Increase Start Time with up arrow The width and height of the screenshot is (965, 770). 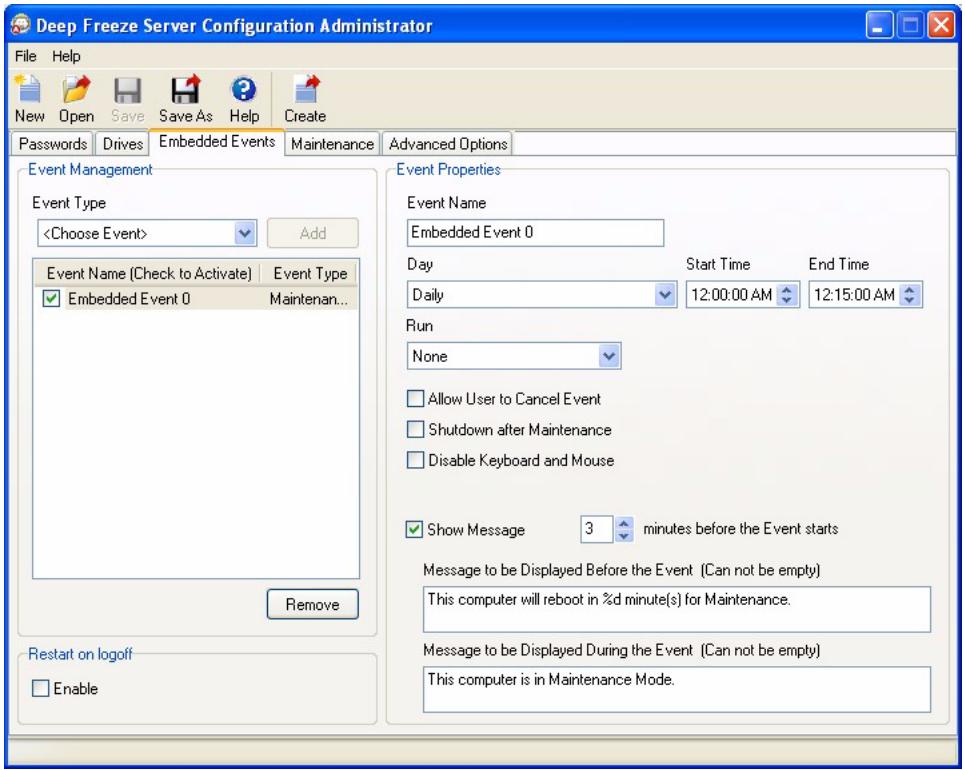click(787, 289)
